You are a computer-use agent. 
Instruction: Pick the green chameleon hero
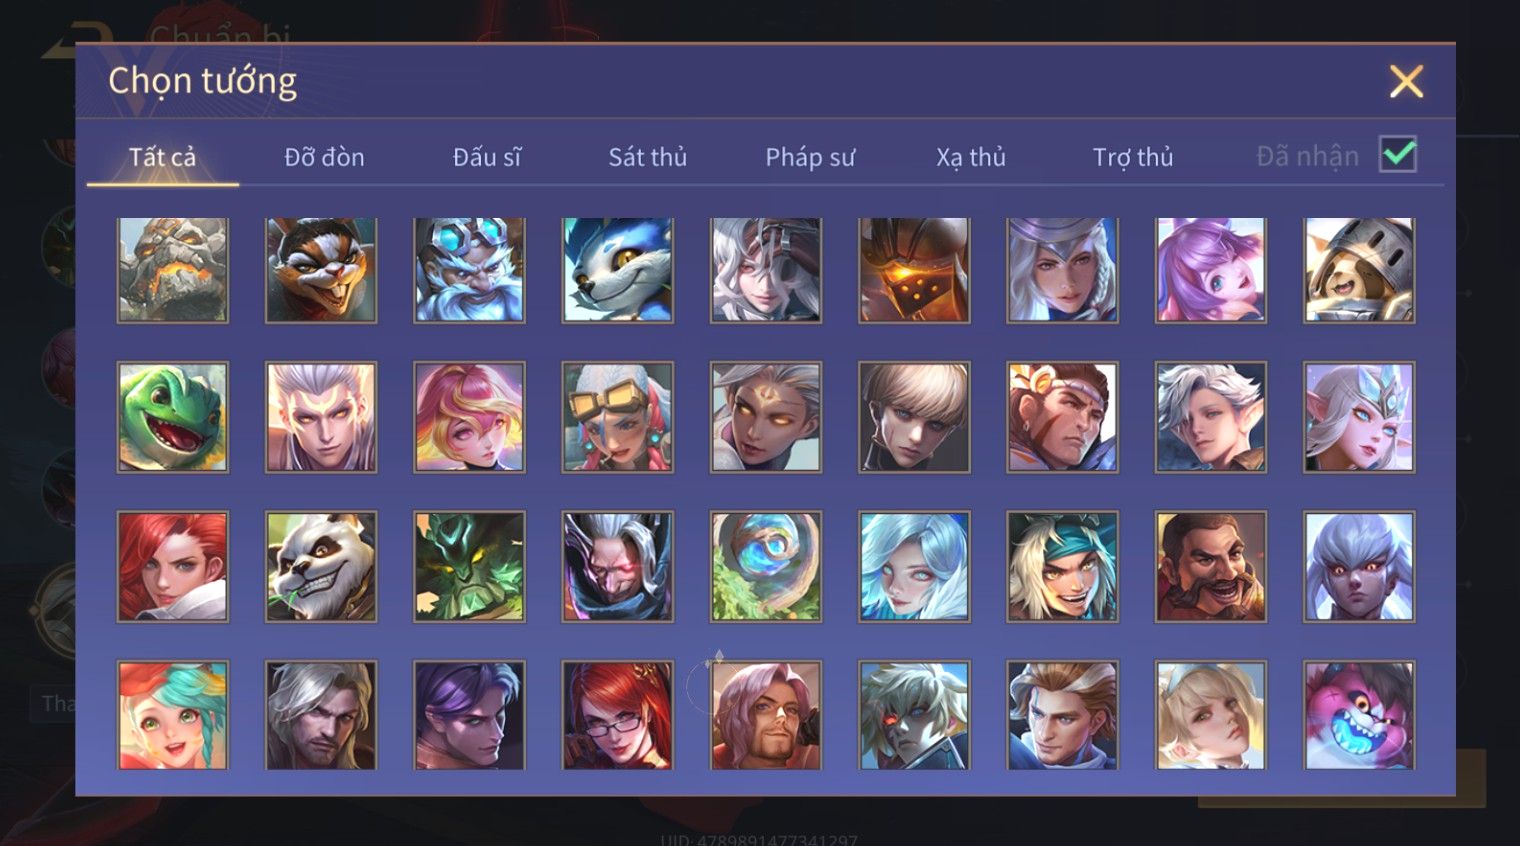pos(173,417)
